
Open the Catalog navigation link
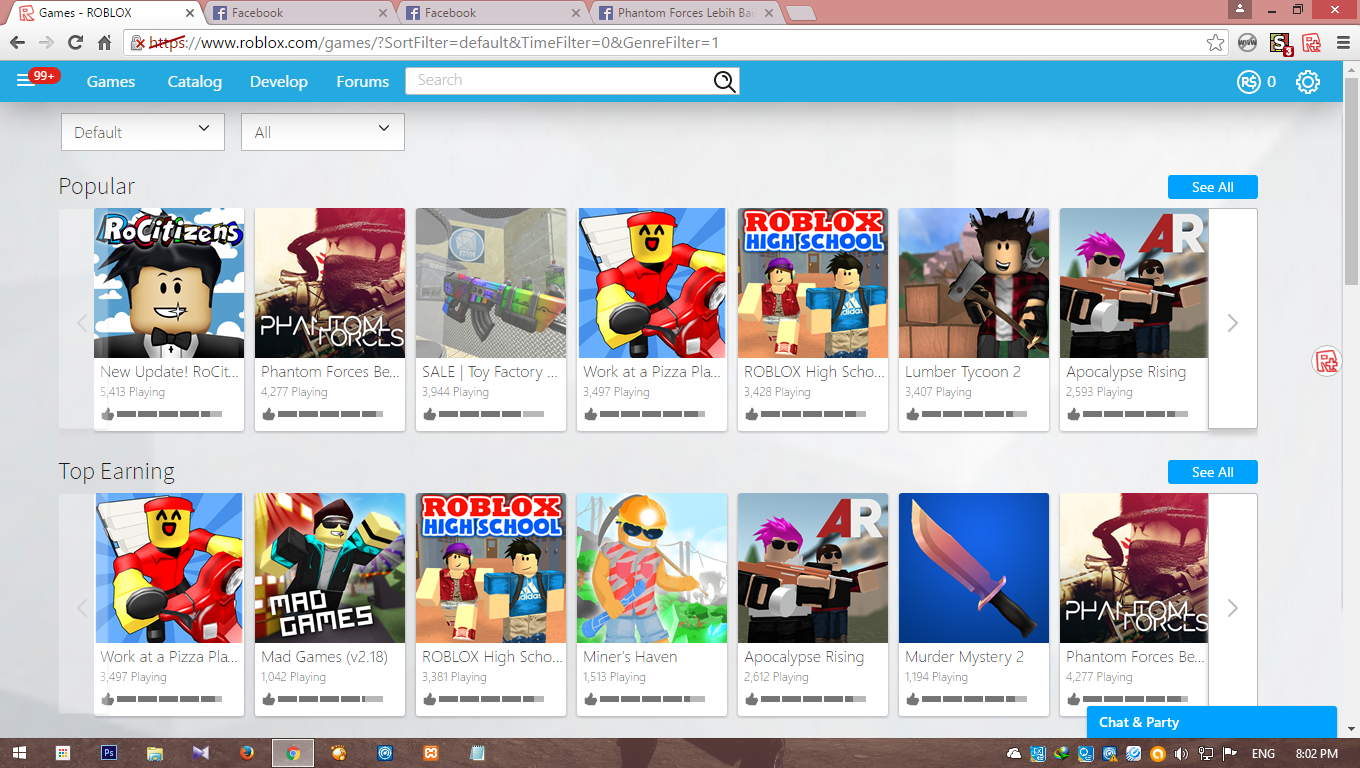195,82
